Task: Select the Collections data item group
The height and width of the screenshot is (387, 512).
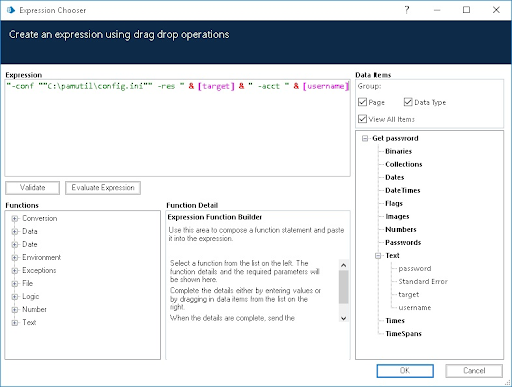Action: click(404, 164)
